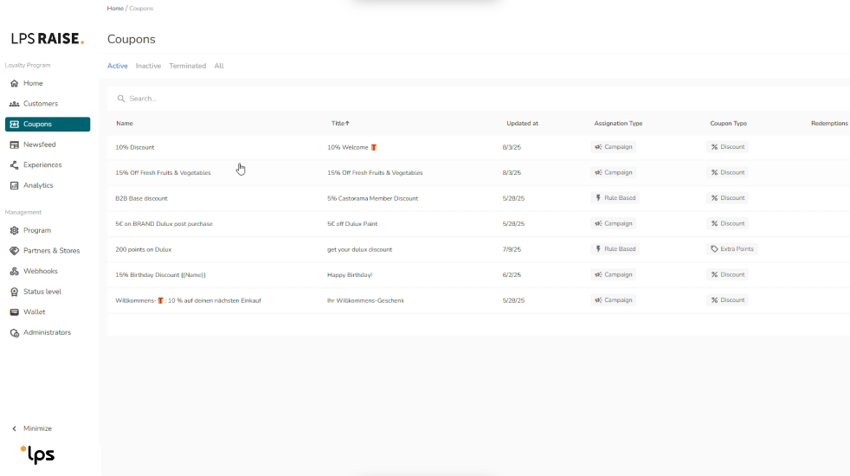Click the Experiences share-like icon
Screen dimensions: 850x476
point(14,165)
